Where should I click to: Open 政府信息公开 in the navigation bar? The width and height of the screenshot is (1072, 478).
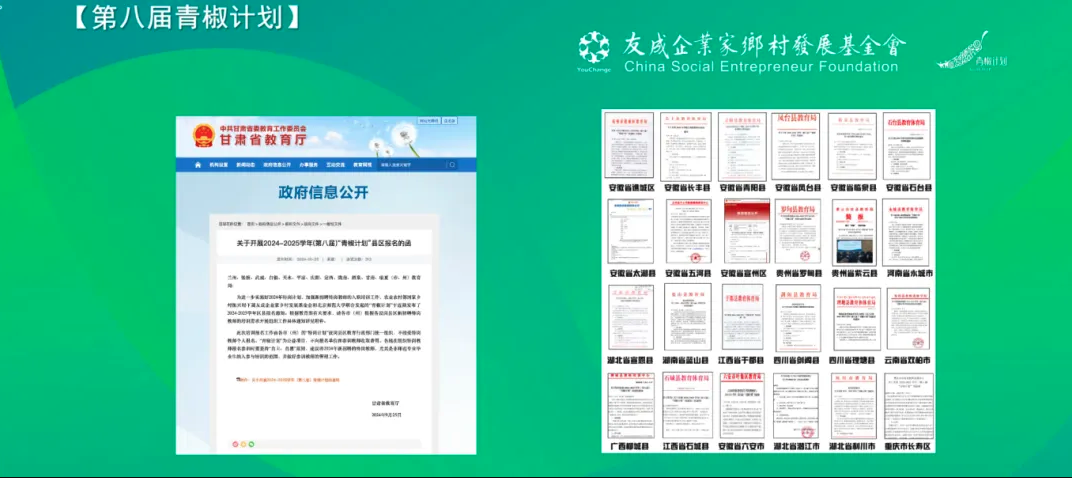pos(277,165)
